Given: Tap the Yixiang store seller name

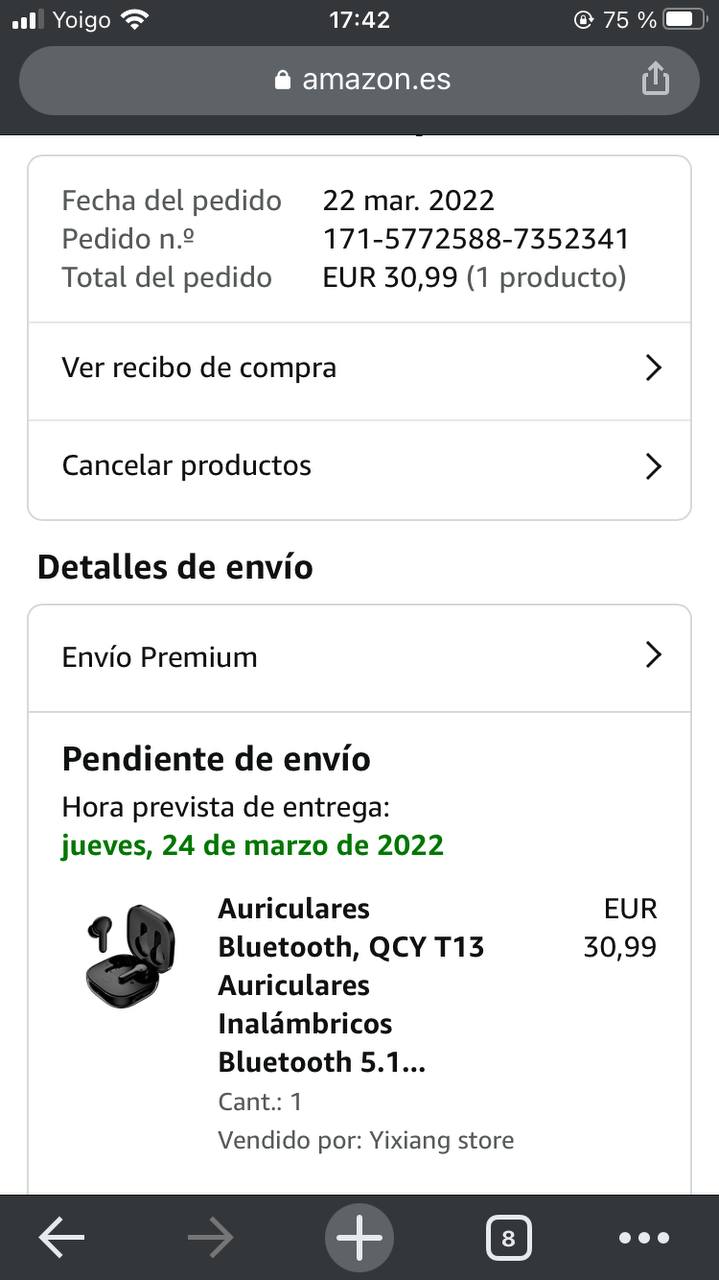Looking at the screenshot, I should coord(441,1140).
